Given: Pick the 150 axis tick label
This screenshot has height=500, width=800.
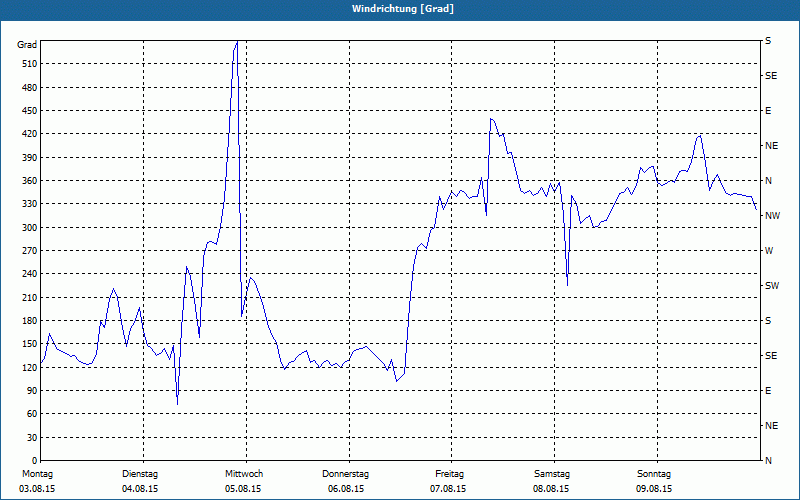Looking at the screenshot, I should click(x=31, y=344).
